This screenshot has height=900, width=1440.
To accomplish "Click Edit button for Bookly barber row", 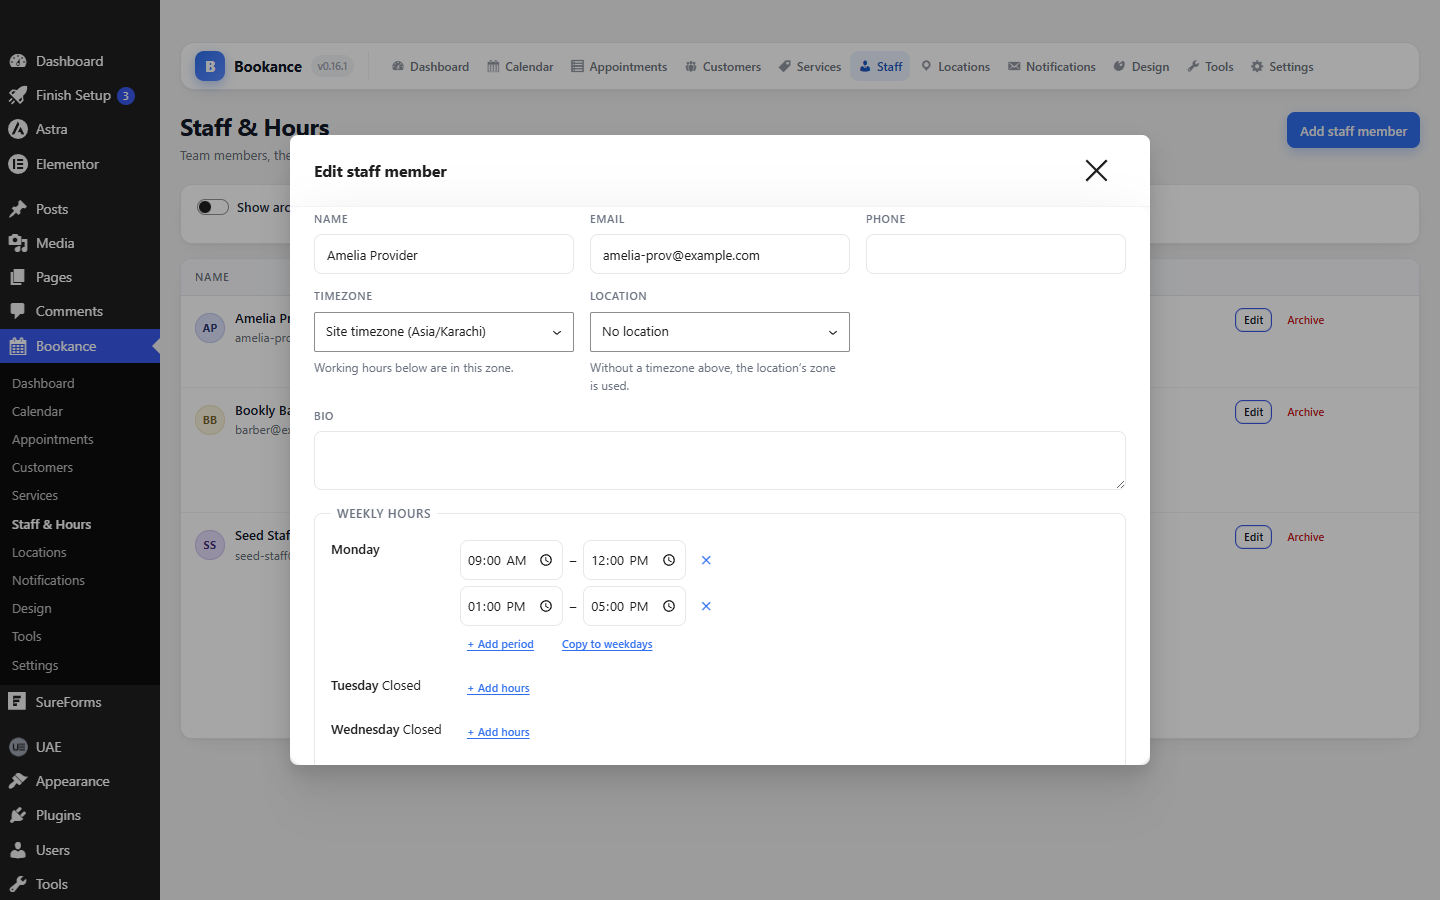I will (1253, 412).
